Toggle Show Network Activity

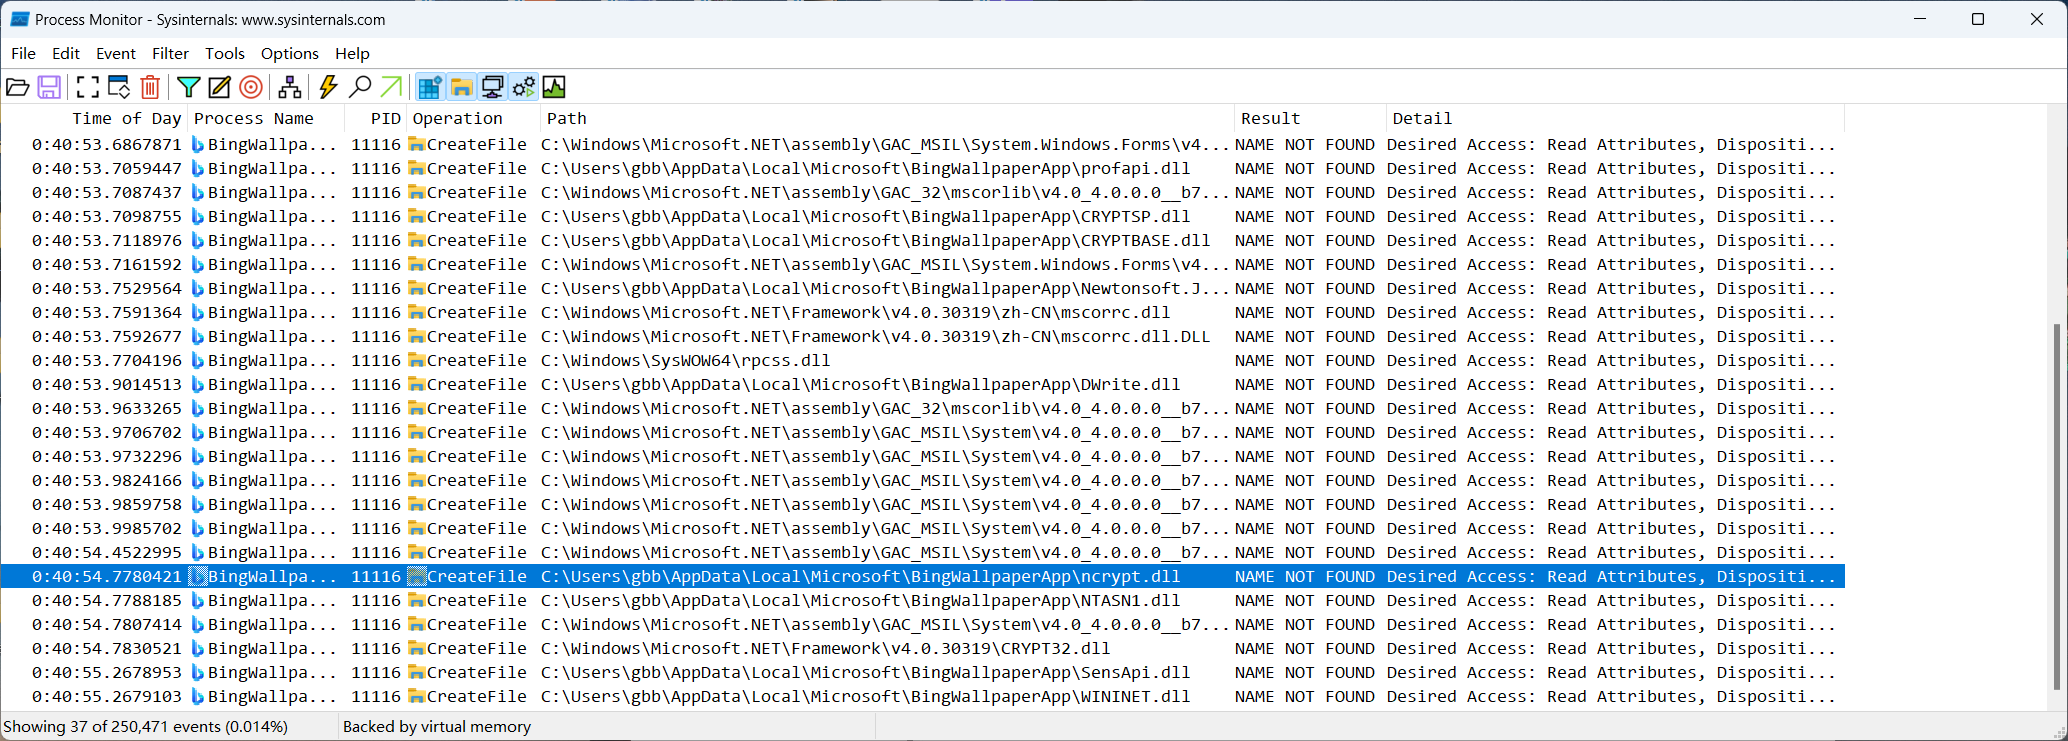tap(492, 87)
